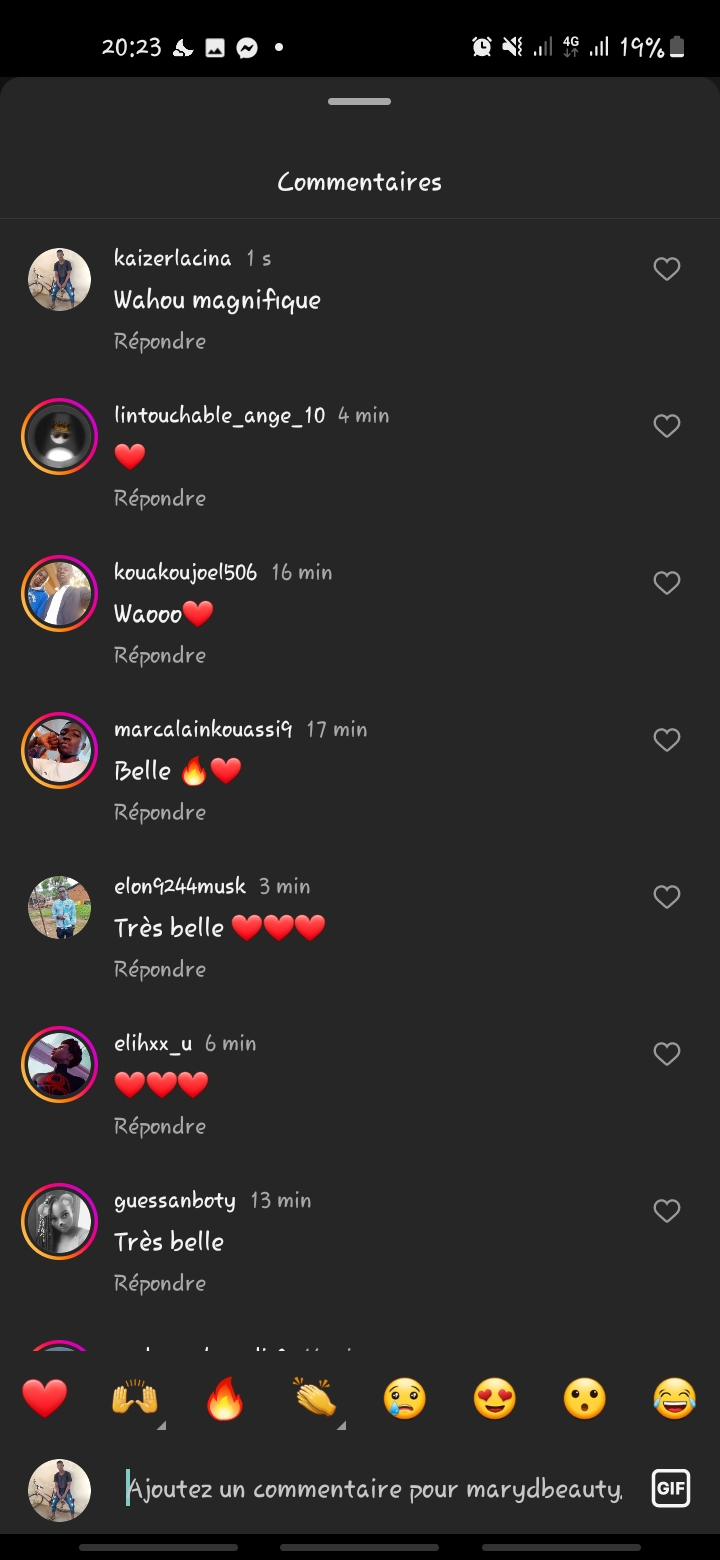Image resolution: width=720 pixels, height=1560 pixels.
Task: Like elon9244musk's Très belle comment
Action: coord(666,897)
